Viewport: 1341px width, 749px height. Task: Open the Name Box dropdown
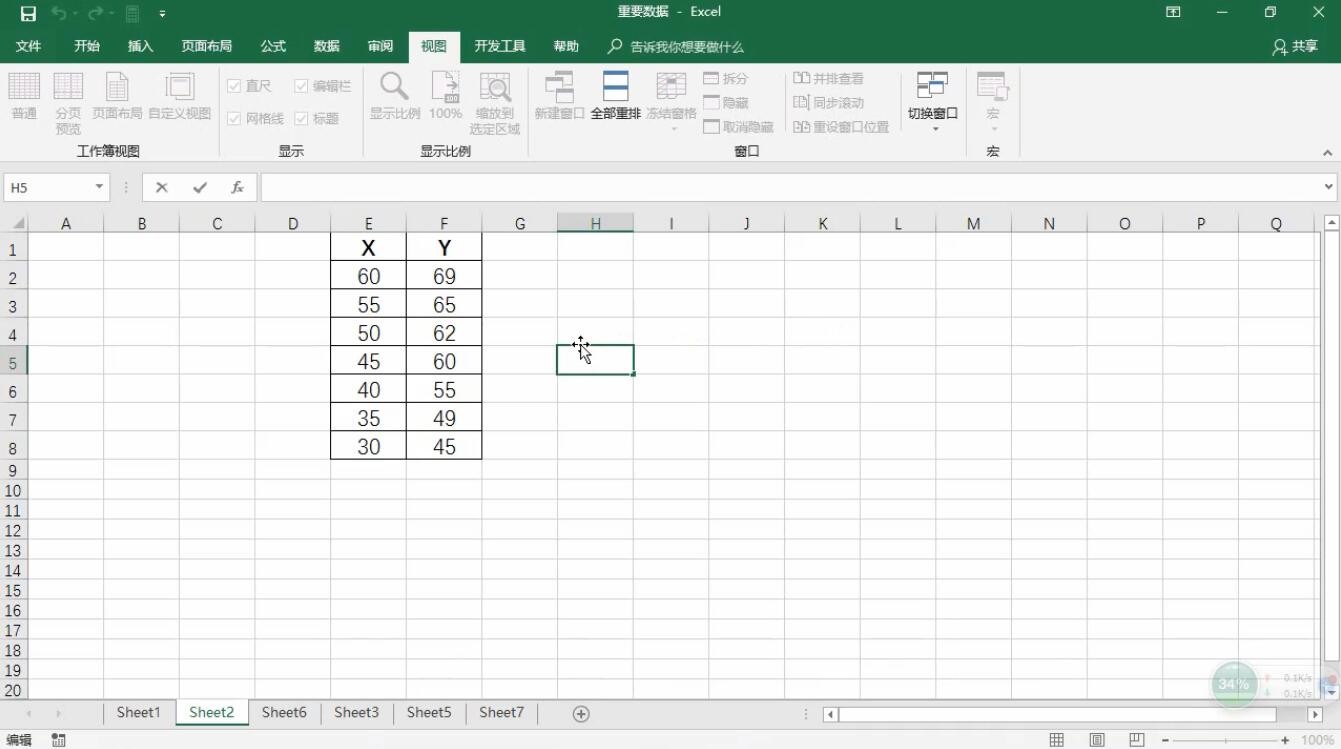[99, 187]
